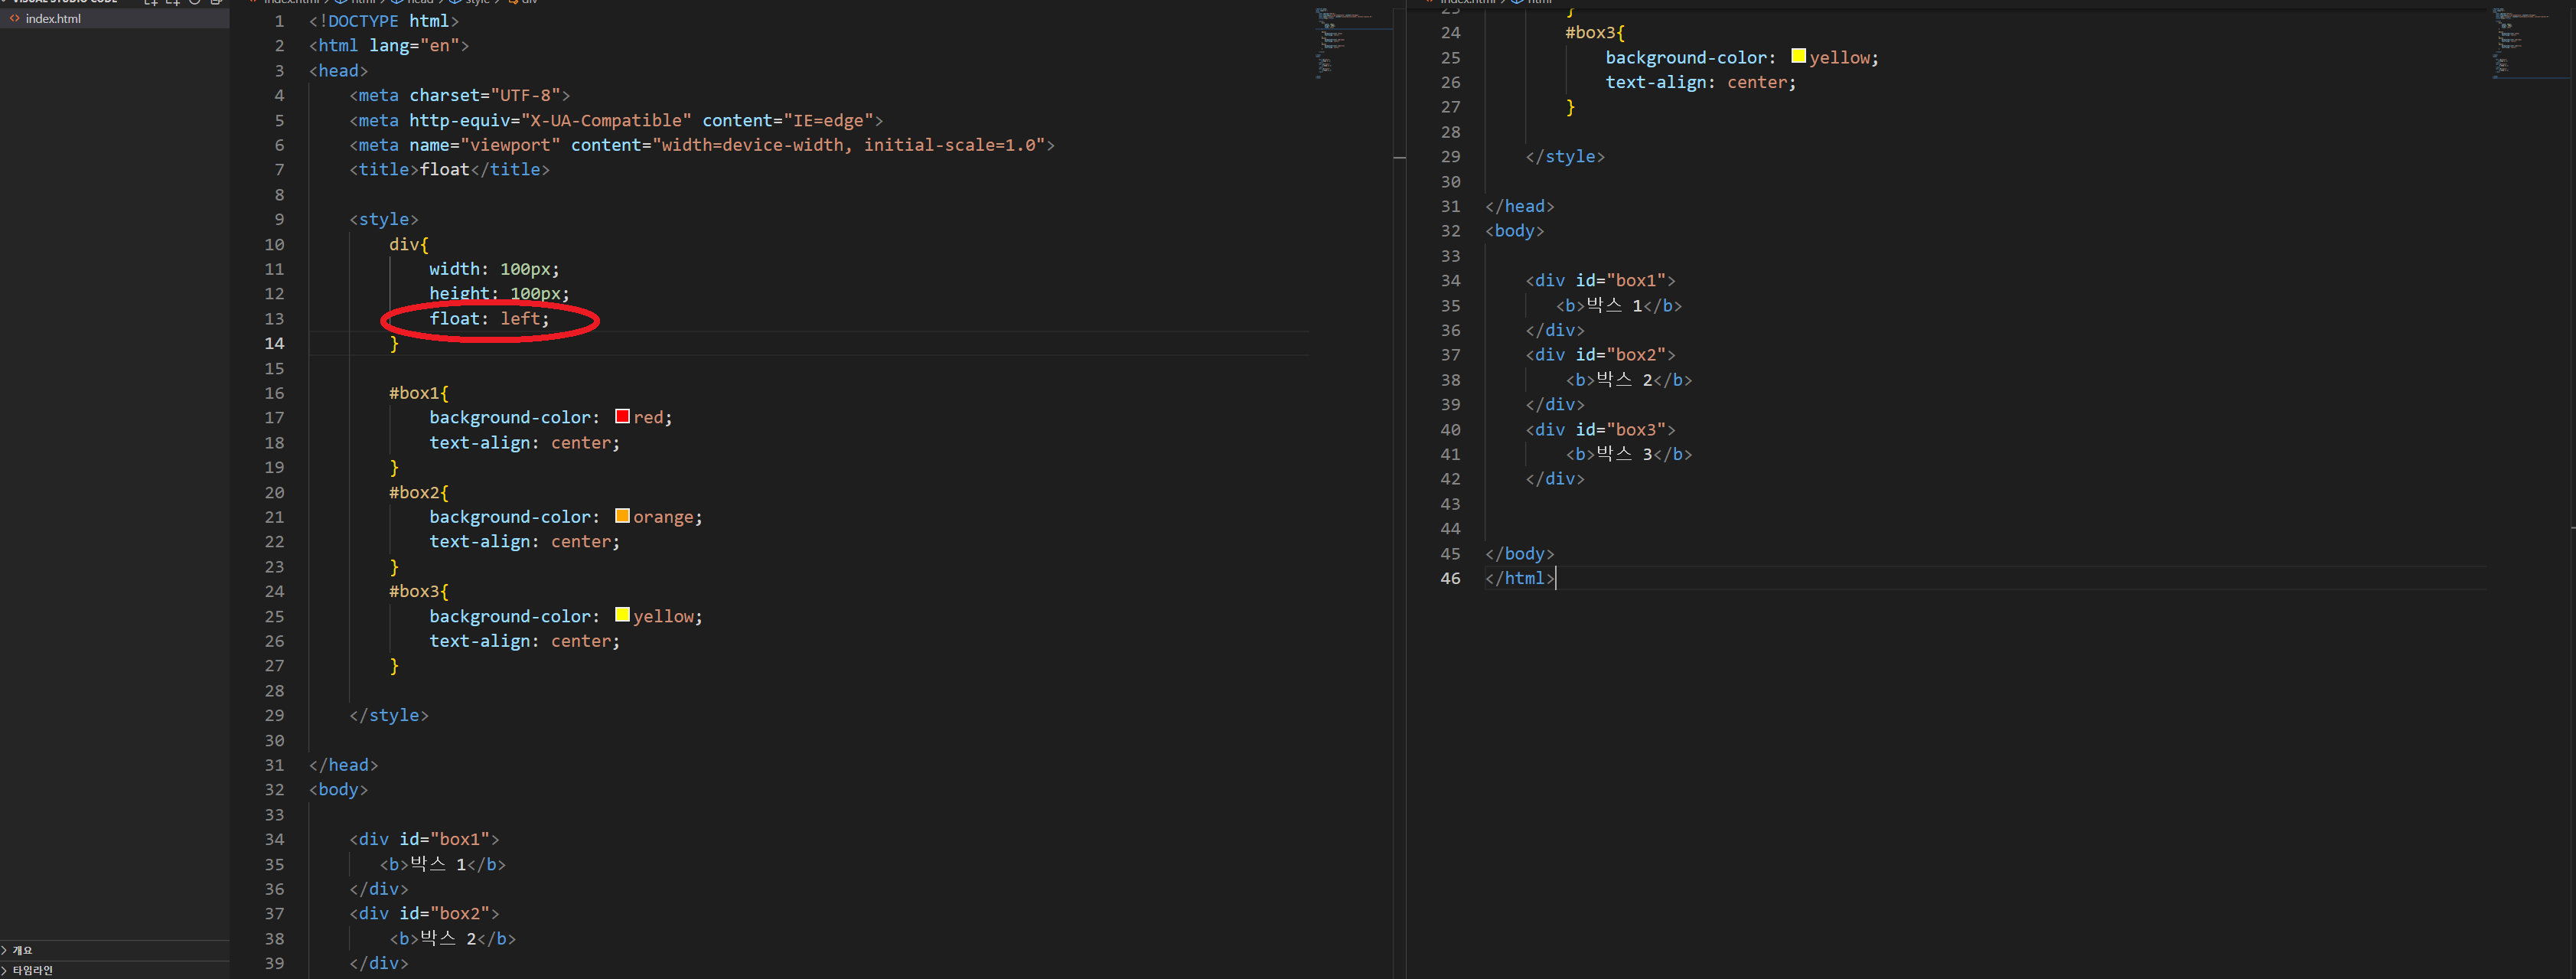Click line number 46 in right editor
Screen dimensions: 2576x979
click(1450, 578)
